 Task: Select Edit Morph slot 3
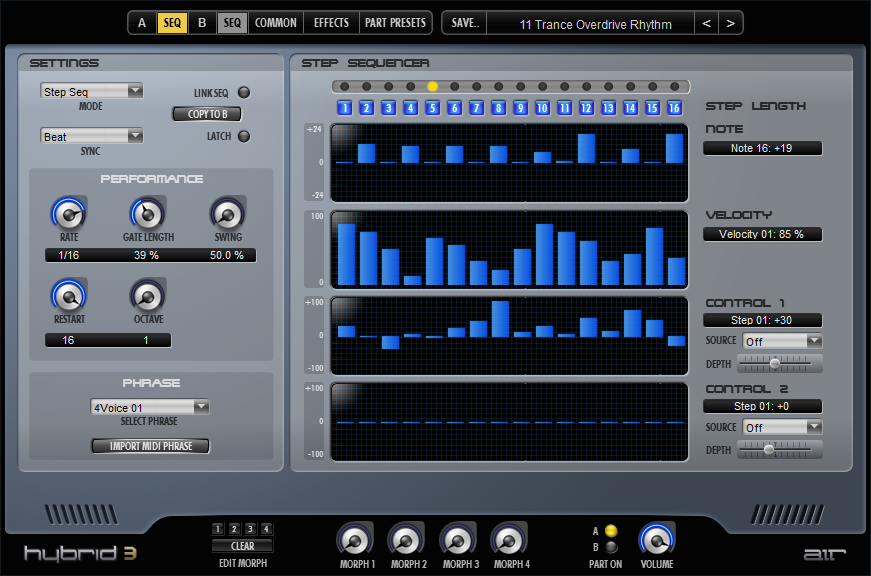(x=251, y=529)
